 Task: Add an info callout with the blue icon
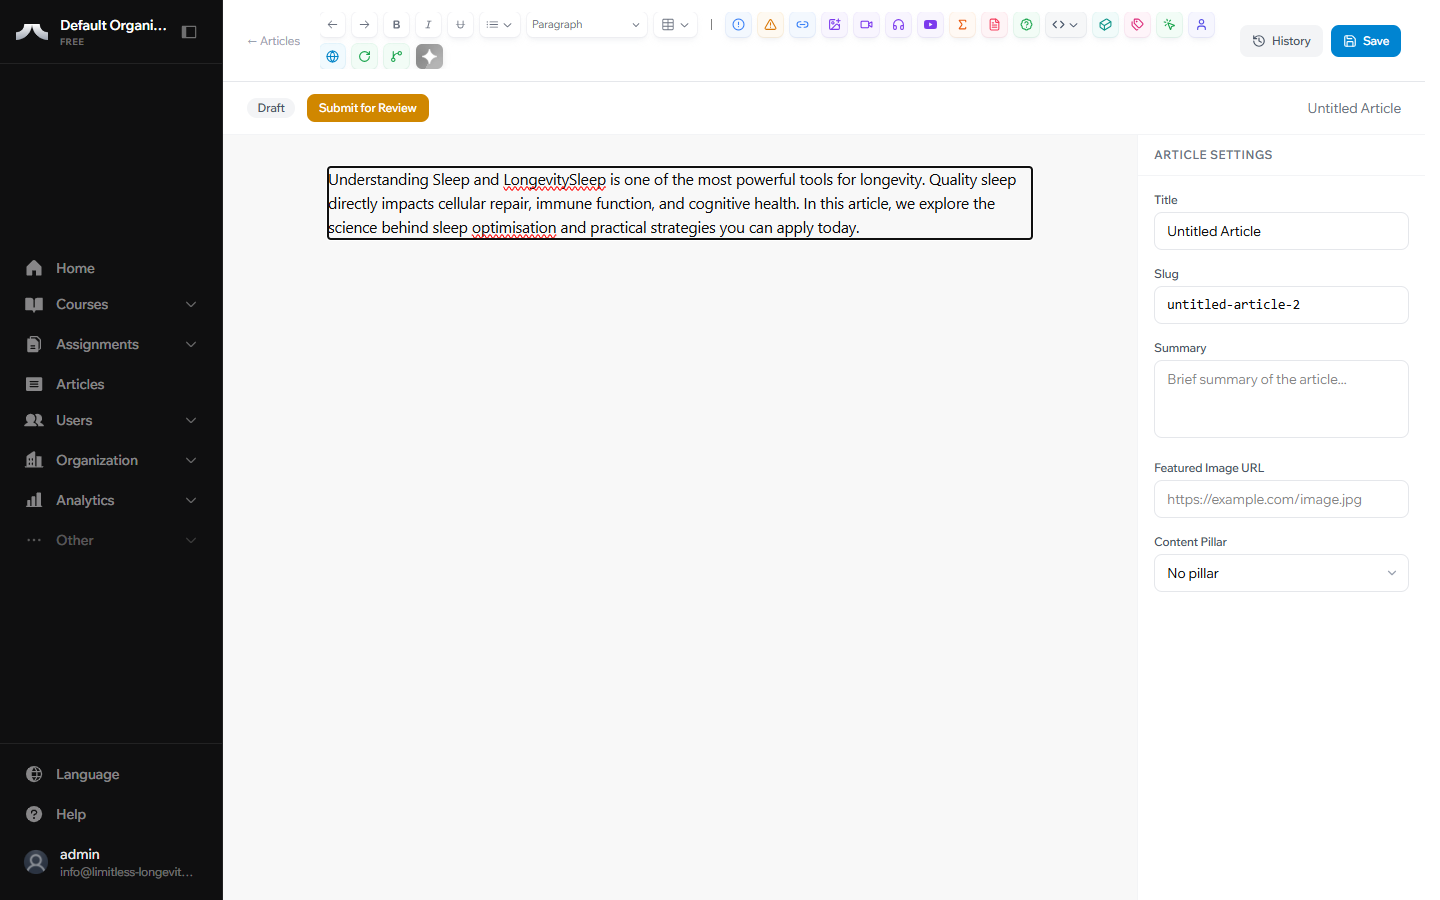click(x=738, y=25)
